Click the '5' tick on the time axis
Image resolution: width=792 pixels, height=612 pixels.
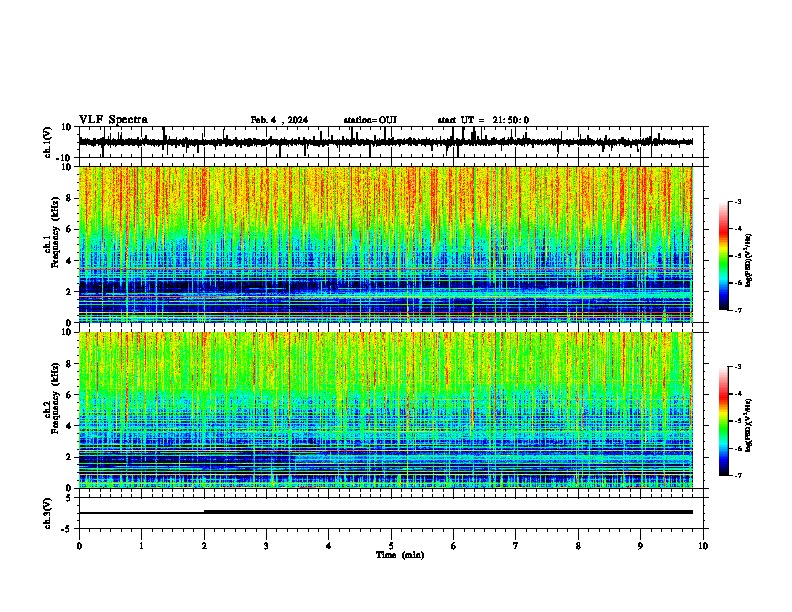(x=391, y=546)
